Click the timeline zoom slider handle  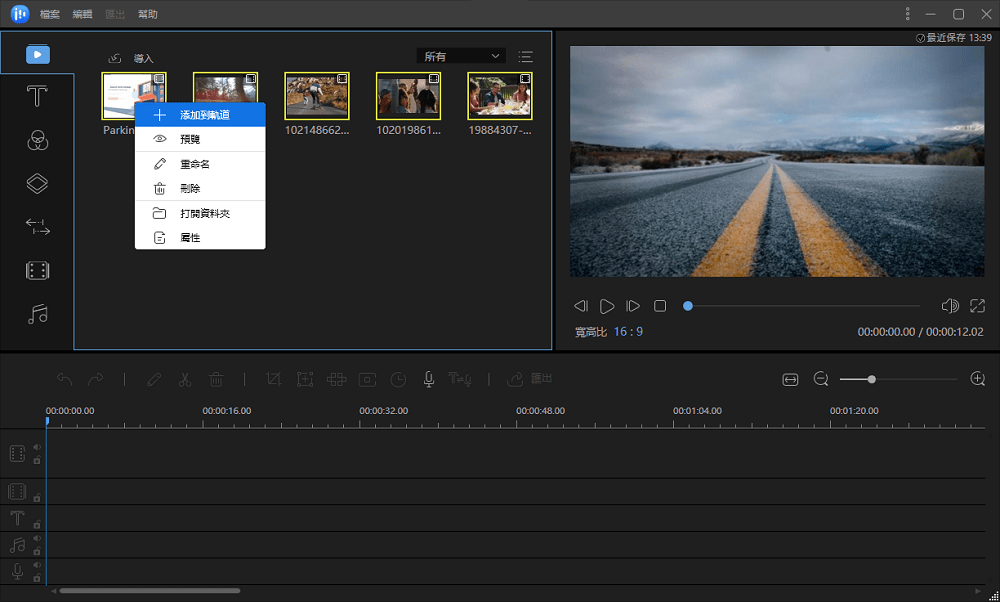[x=871, y=379]
